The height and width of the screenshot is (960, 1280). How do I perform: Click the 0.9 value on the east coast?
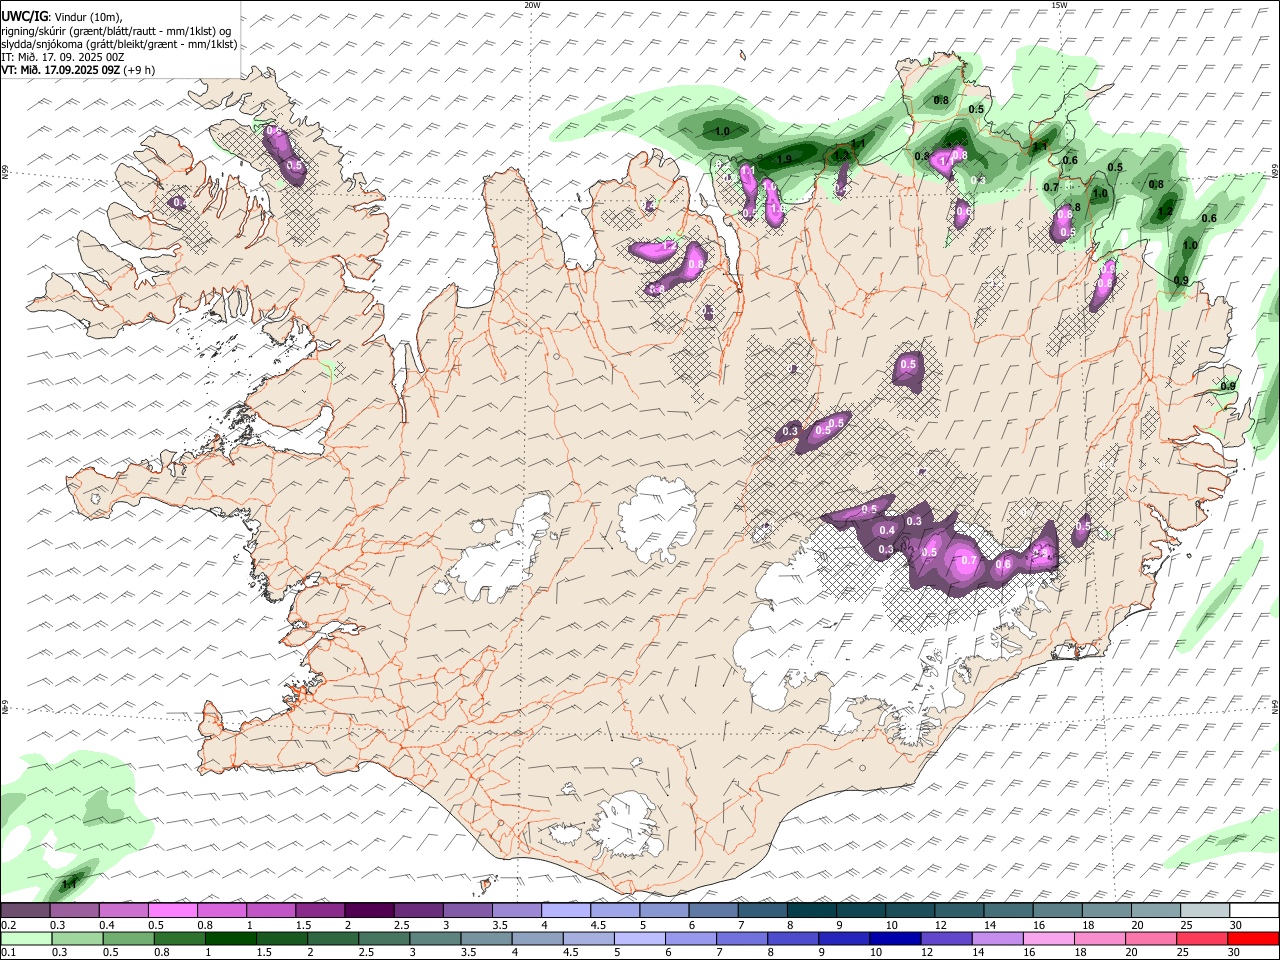pyautogui.click(x=1228, y=386)
